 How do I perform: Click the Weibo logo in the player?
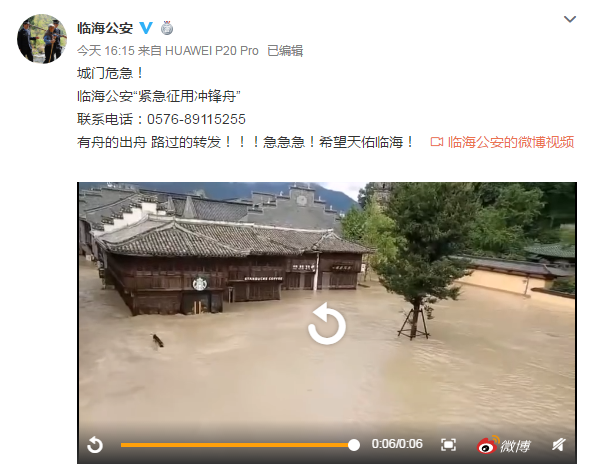pos(504,445)
